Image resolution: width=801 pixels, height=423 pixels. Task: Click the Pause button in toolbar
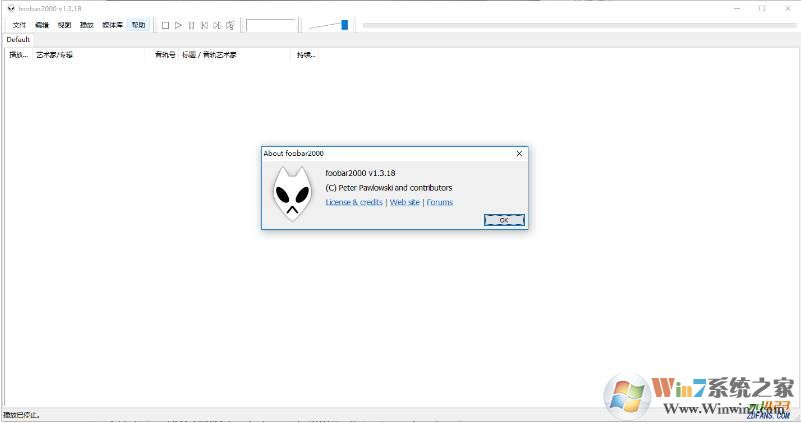click(x=191, y=25)
